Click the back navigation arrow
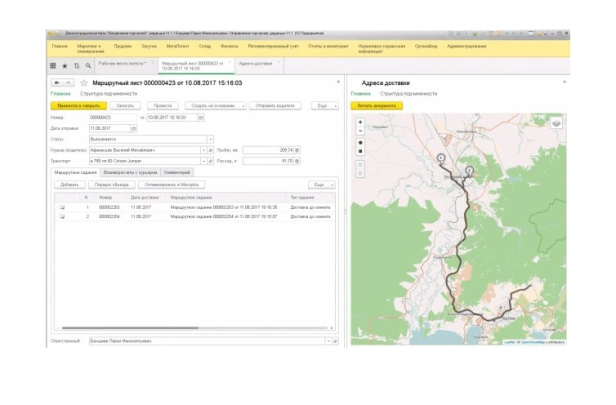The width and height of the screenshot is (616, 405). coord(56,83)
